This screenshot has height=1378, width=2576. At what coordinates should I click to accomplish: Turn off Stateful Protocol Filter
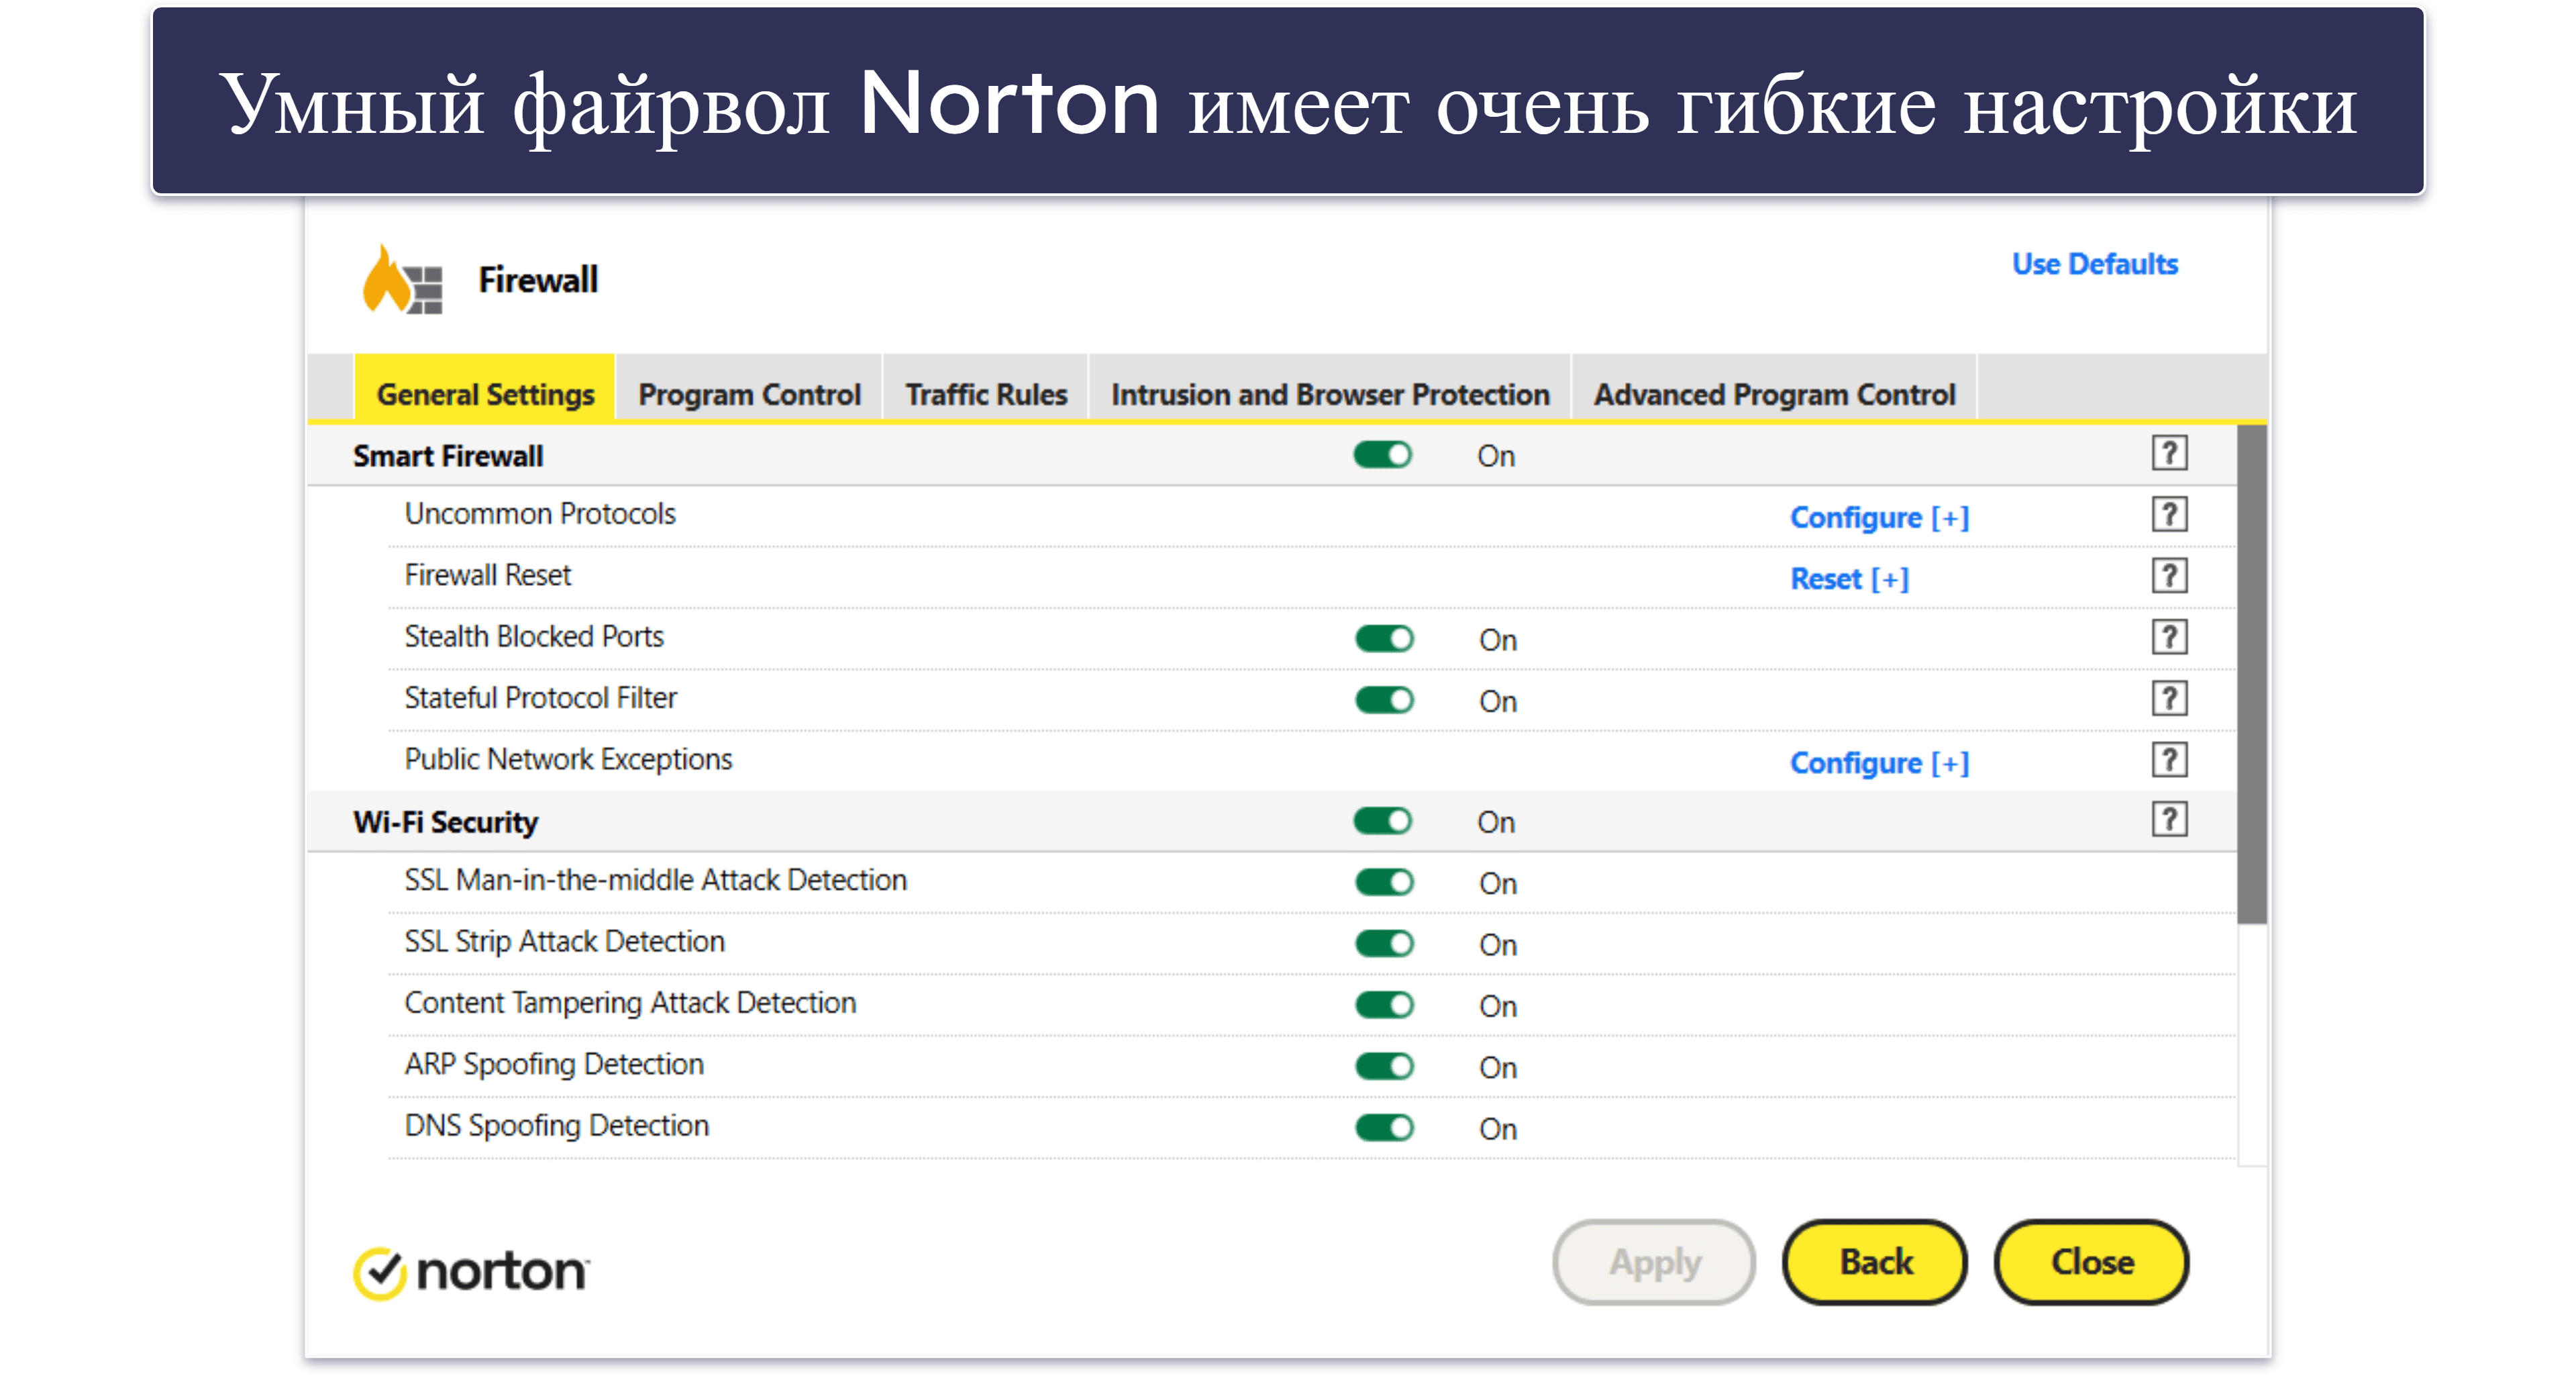click(1384, 700)
